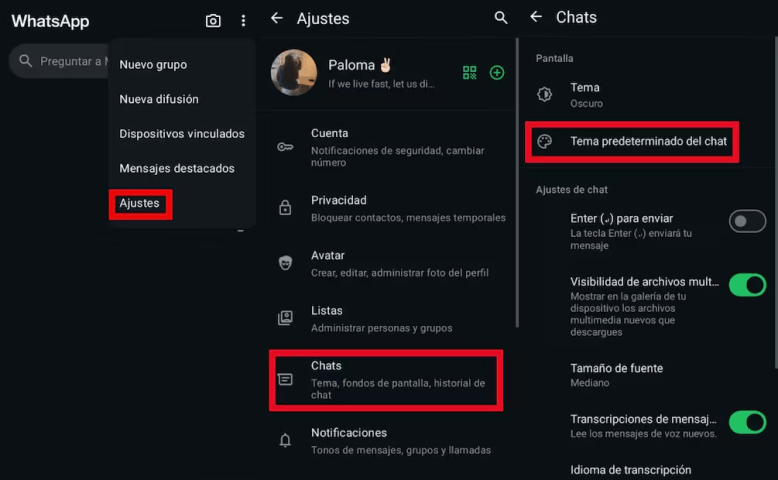
Task: Turn off Transcripciones de mensajes switch
Action: point(747,422)
